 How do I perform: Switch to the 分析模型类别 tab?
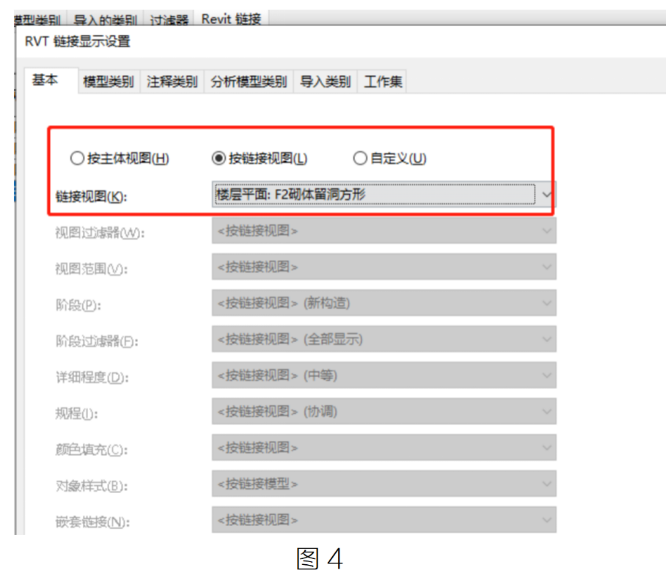(249, 81)
